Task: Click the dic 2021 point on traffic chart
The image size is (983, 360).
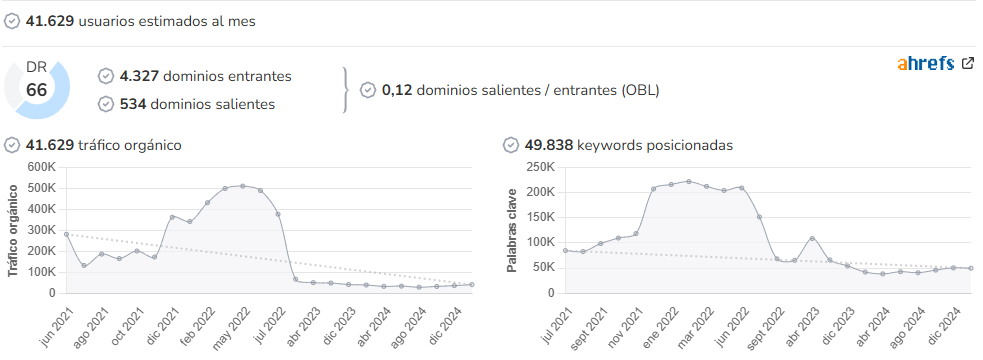Action: click(x=172, y=217)
